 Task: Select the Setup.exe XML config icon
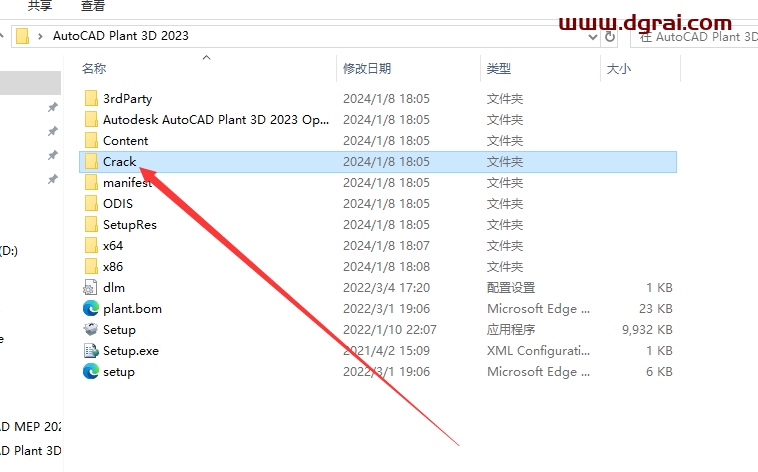(90, 351)
